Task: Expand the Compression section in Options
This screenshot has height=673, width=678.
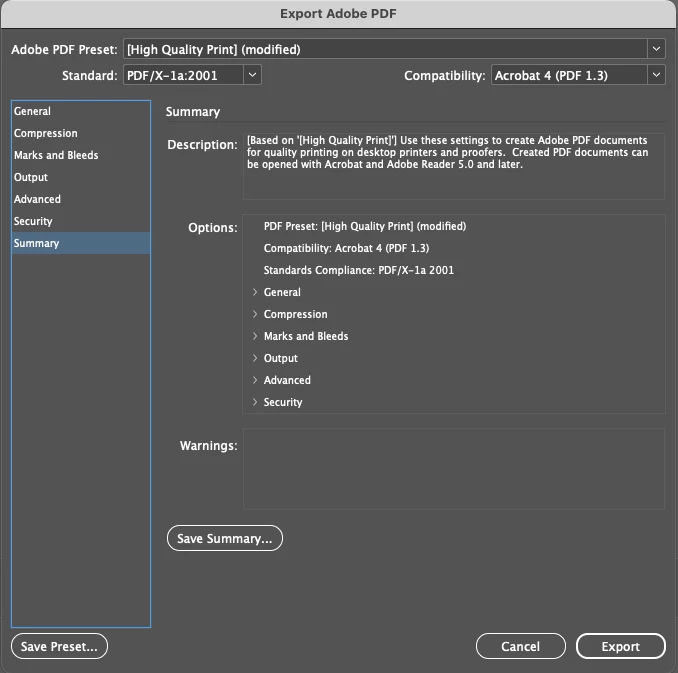Action: point(255,314)
